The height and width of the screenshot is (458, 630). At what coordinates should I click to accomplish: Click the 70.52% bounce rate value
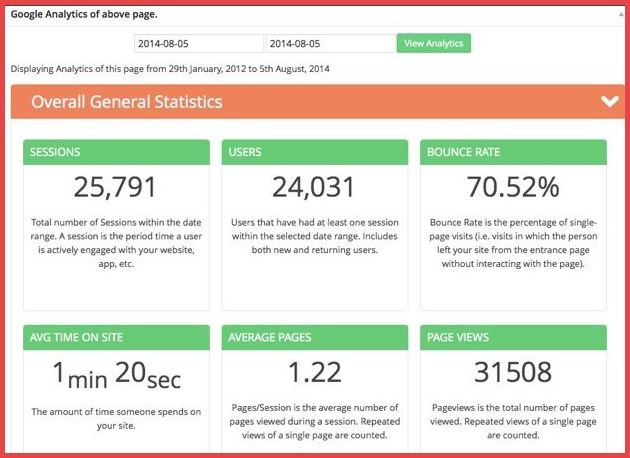click(x=513, y=187)
